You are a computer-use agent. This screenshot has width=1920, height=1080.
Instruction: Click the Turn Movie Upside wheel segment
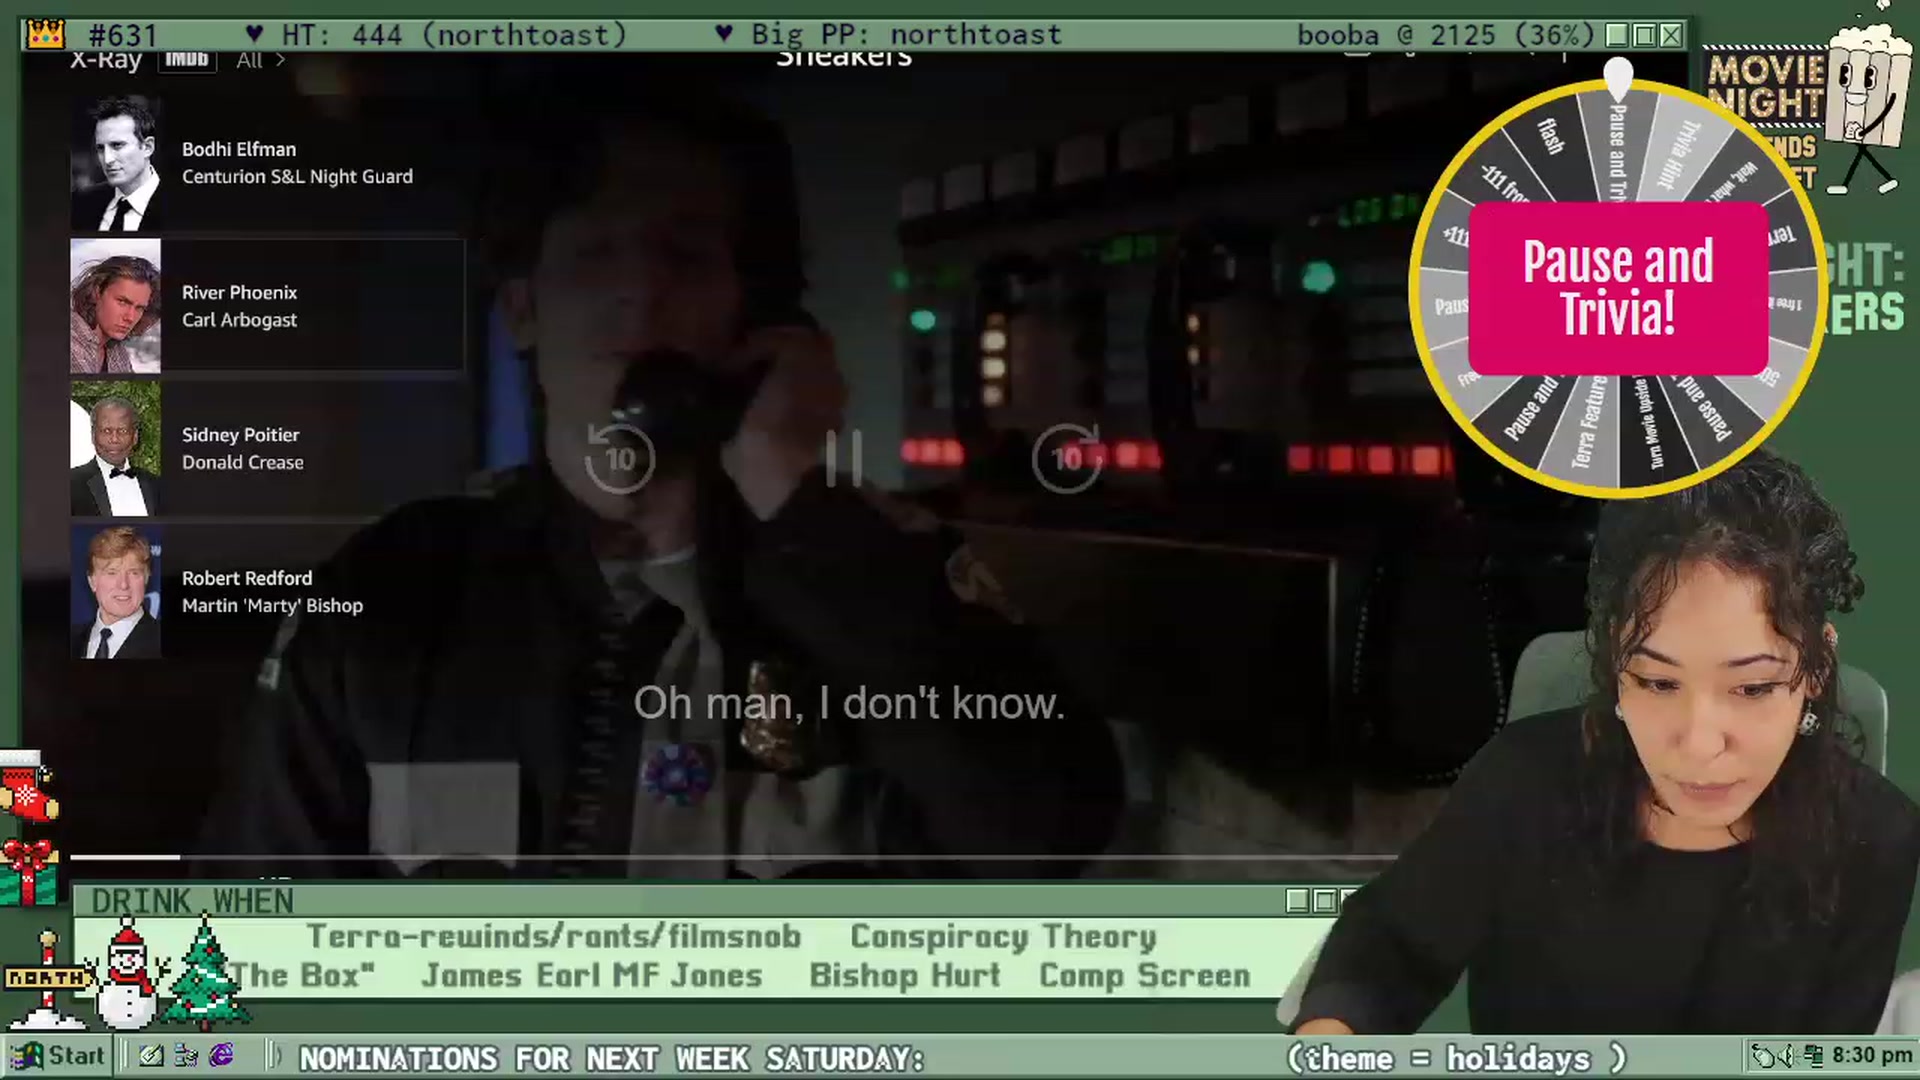click(1650, 424)
